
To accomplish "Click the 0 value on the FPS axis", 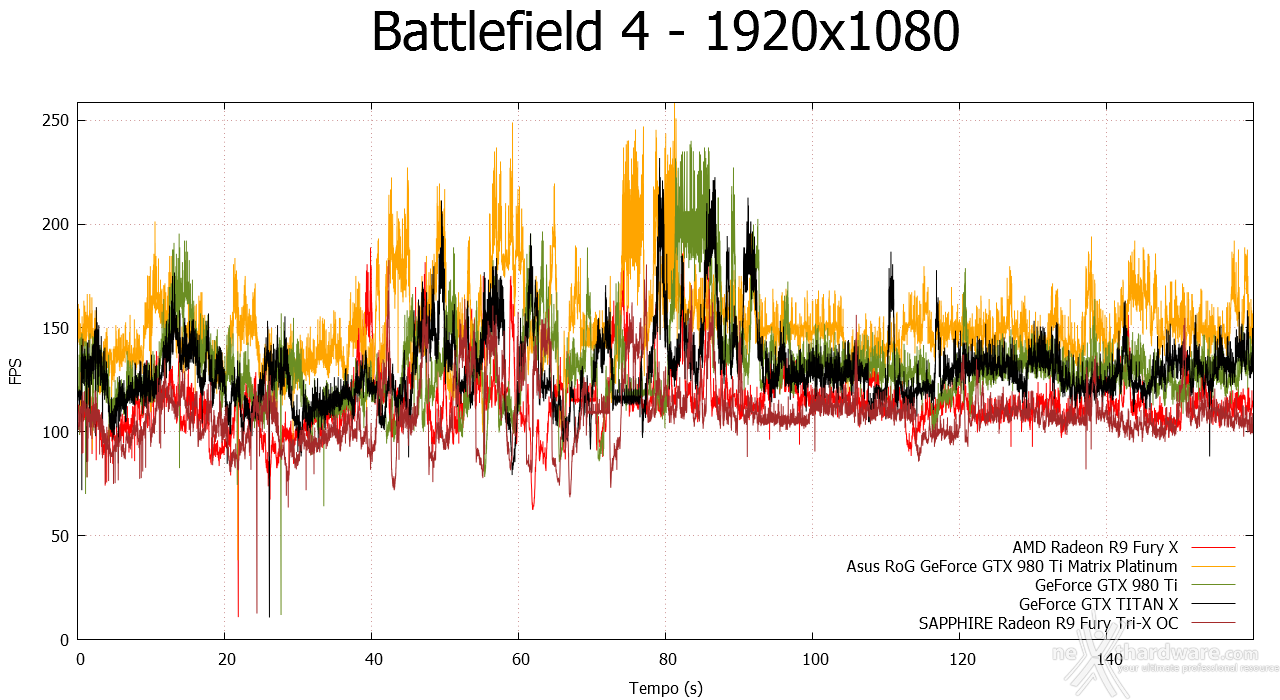I will pos(66,640).
